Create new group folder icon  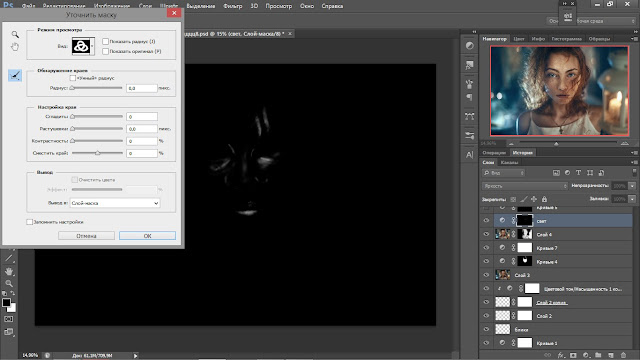[x=598, y=355]
